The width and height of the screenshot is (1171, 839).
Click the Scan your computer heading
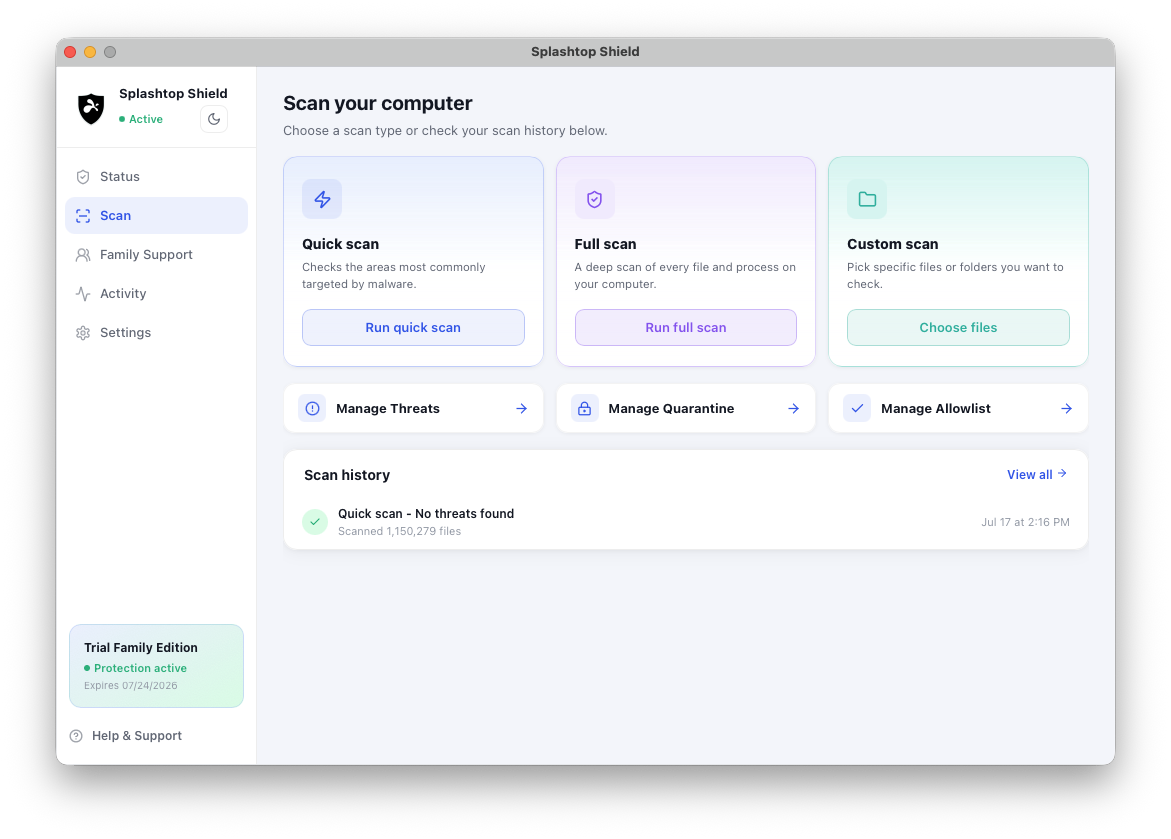pos(378,103)
